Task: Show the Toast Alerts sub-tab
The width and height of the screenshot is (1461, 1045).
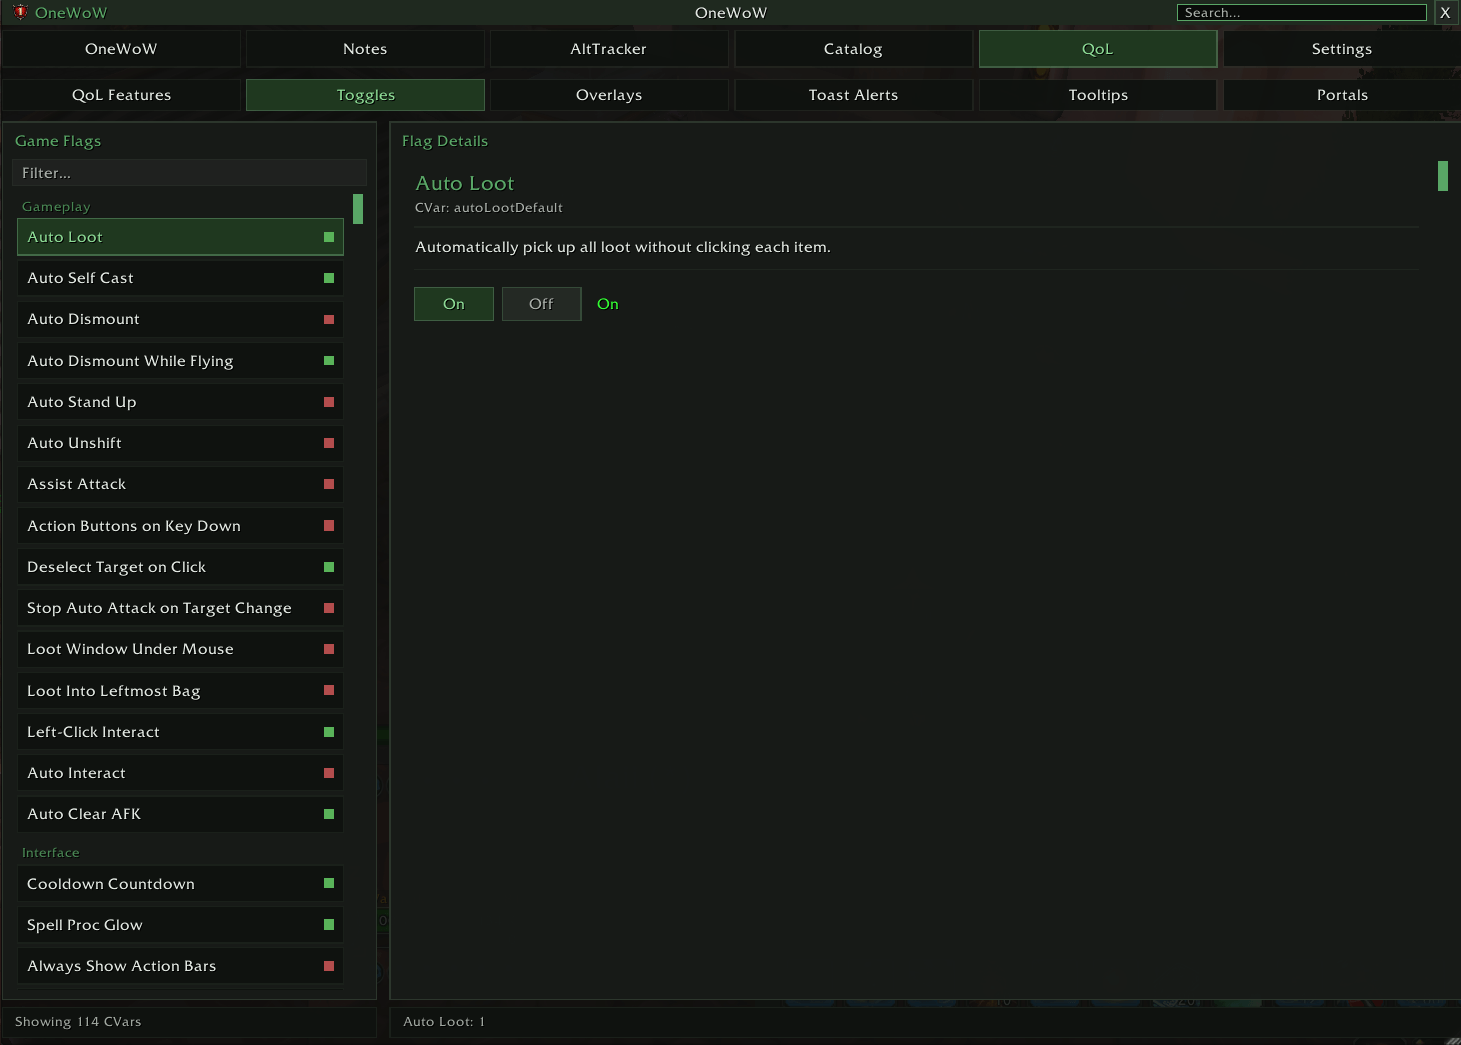Action: point(853,95)
